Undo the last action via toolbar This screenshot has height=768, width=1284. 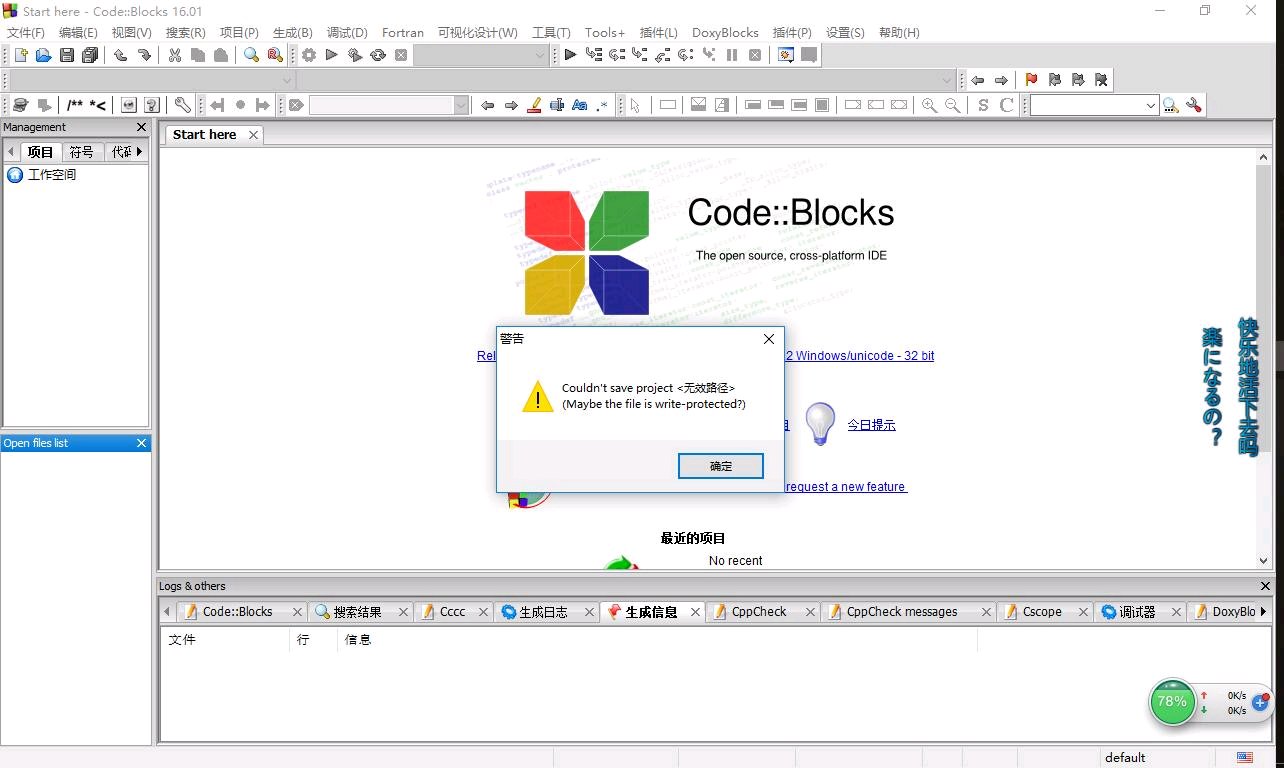tap(121, 55)
